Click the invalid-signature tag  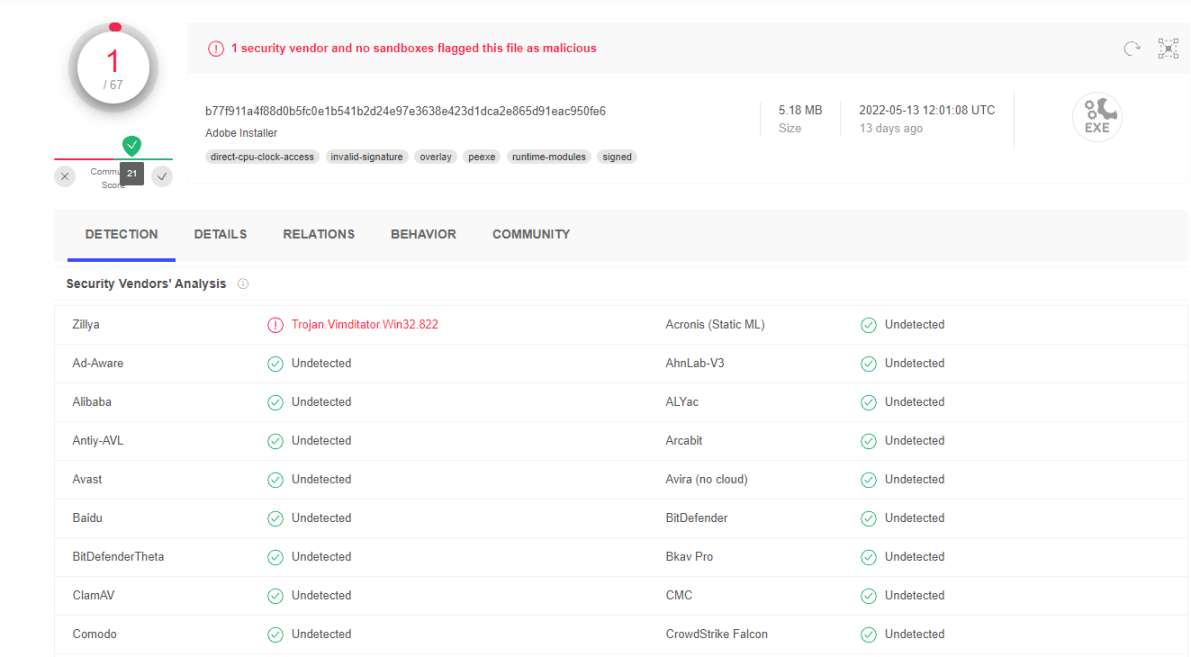point(367,157)
